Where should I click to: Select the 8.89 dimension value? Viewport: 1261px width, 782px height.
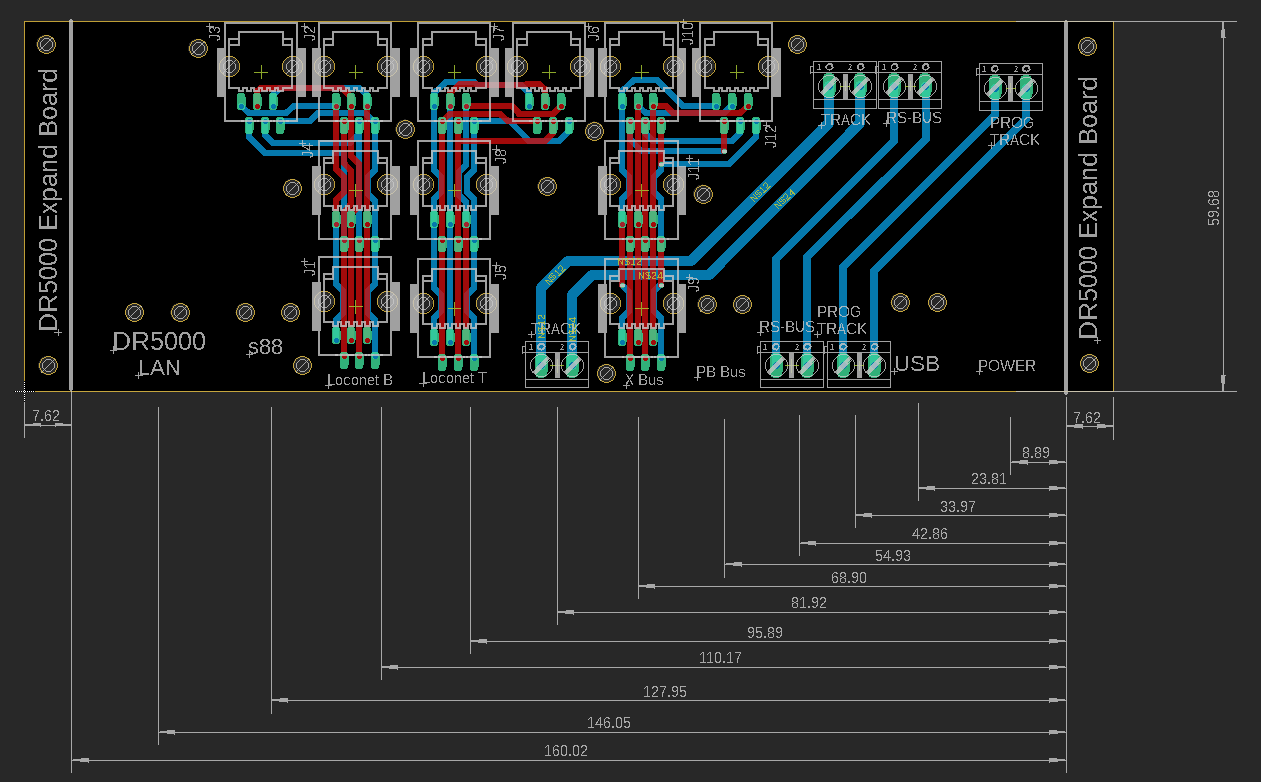click(1035, 453)
